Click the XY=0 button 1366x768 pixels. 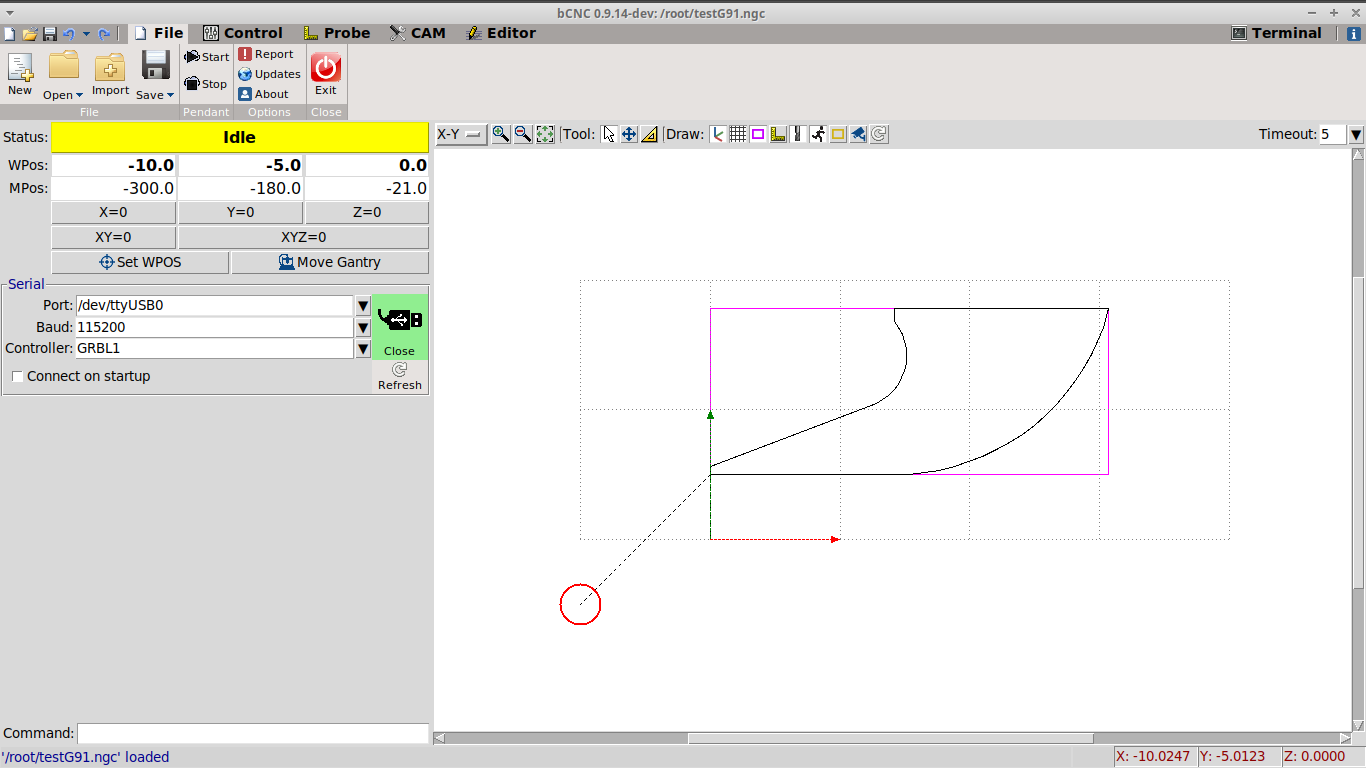tap(113, 237)
